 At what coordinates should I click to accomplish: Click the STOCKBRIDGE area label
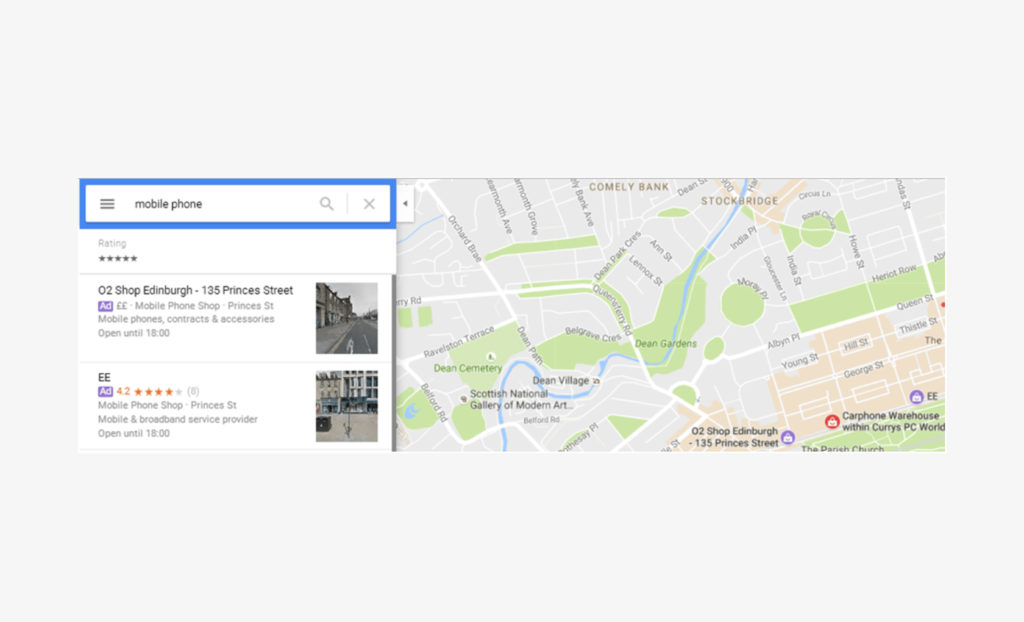tap(739, 201)
